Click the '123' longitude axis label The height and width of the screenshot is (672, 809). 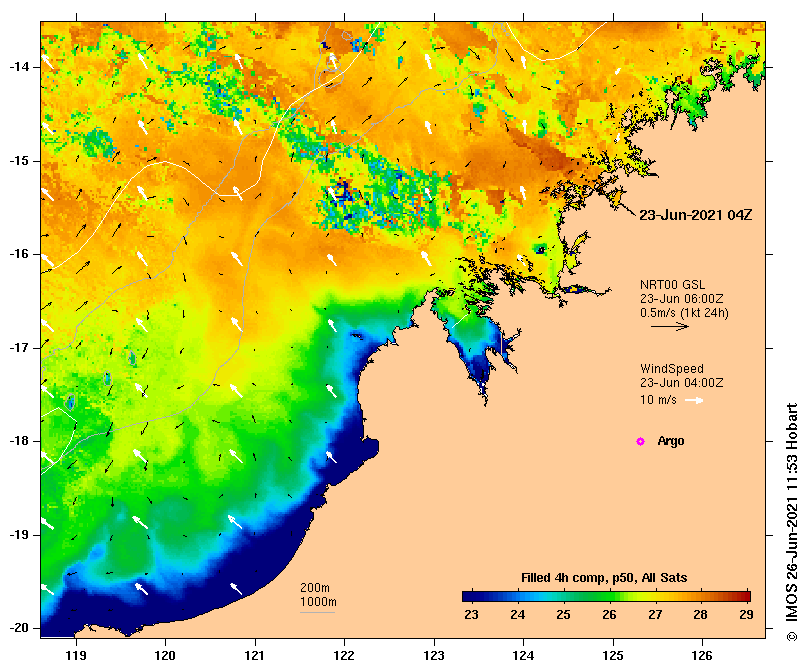tap(434, 656)
